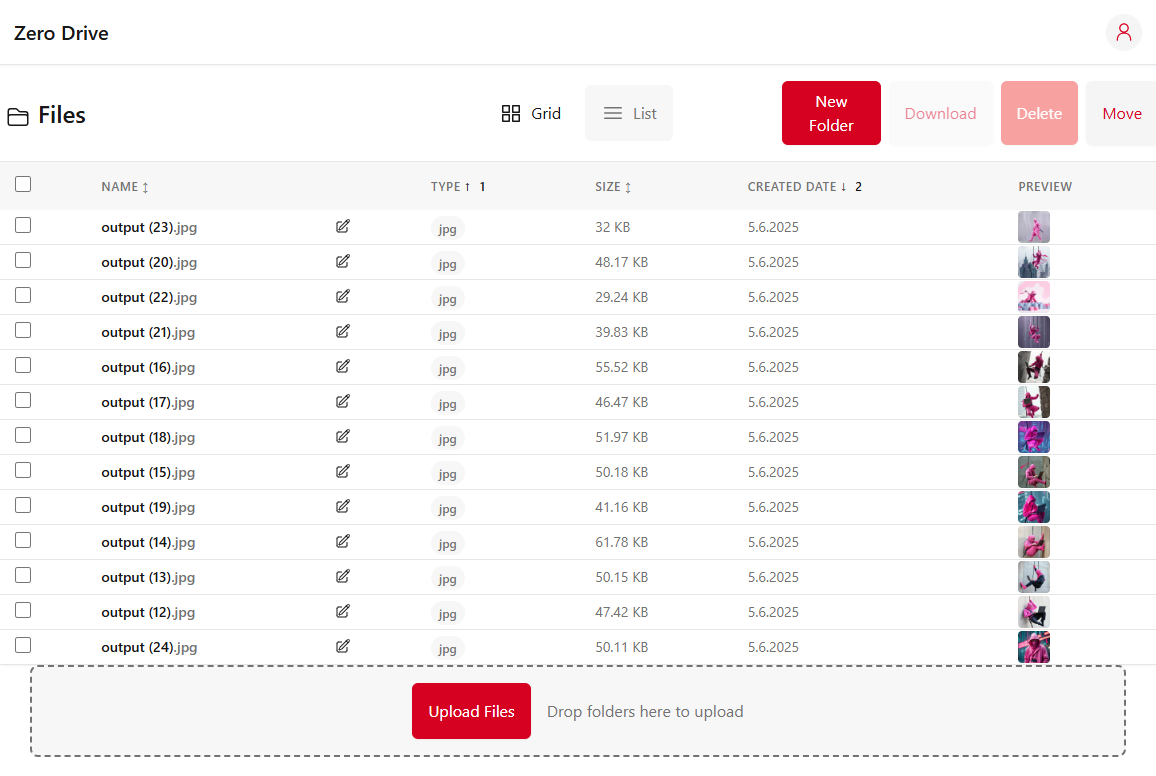This screenshot has width=1156, height=776.
Task: Click the edit pencil for output (18).jpg
Action: click(343, 436)
